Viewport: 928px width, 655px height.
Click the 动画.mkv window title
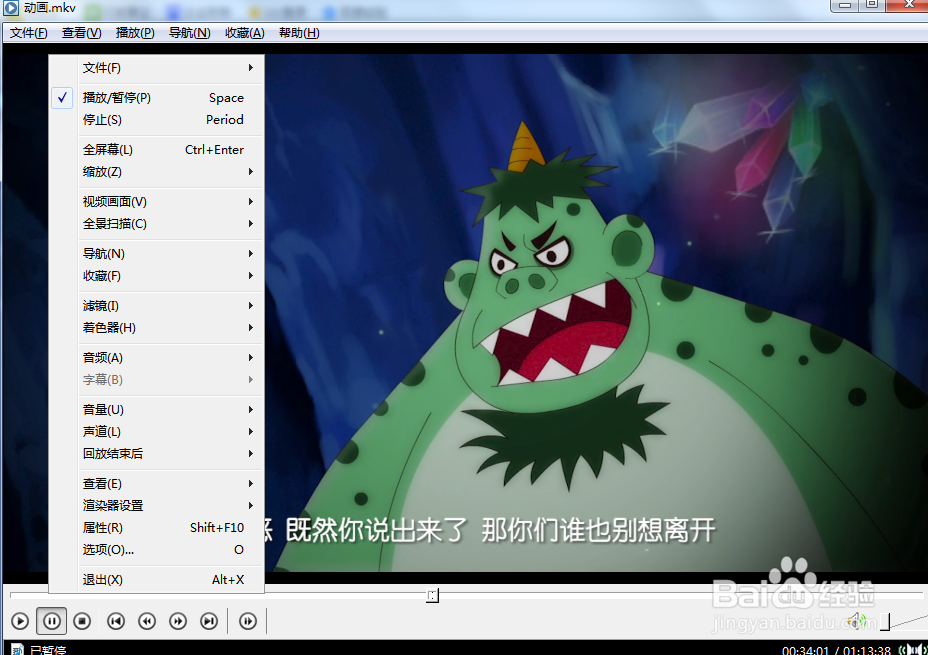point(50,8)
